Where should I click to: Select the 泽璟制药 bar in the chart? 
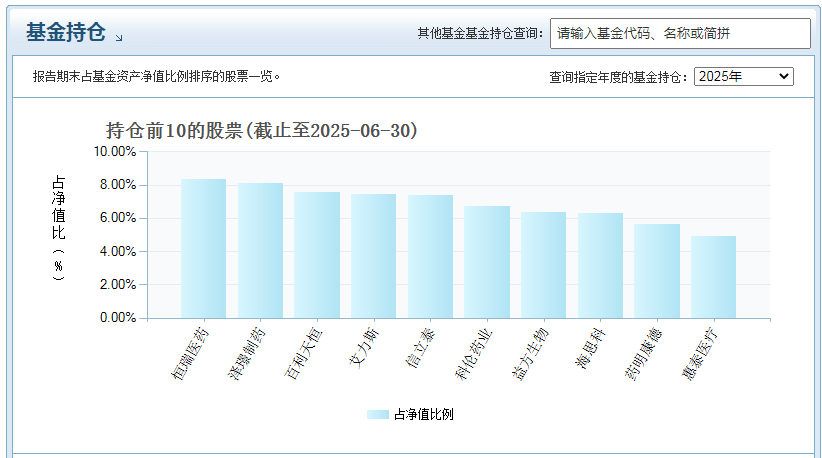(x=260, y=250)
